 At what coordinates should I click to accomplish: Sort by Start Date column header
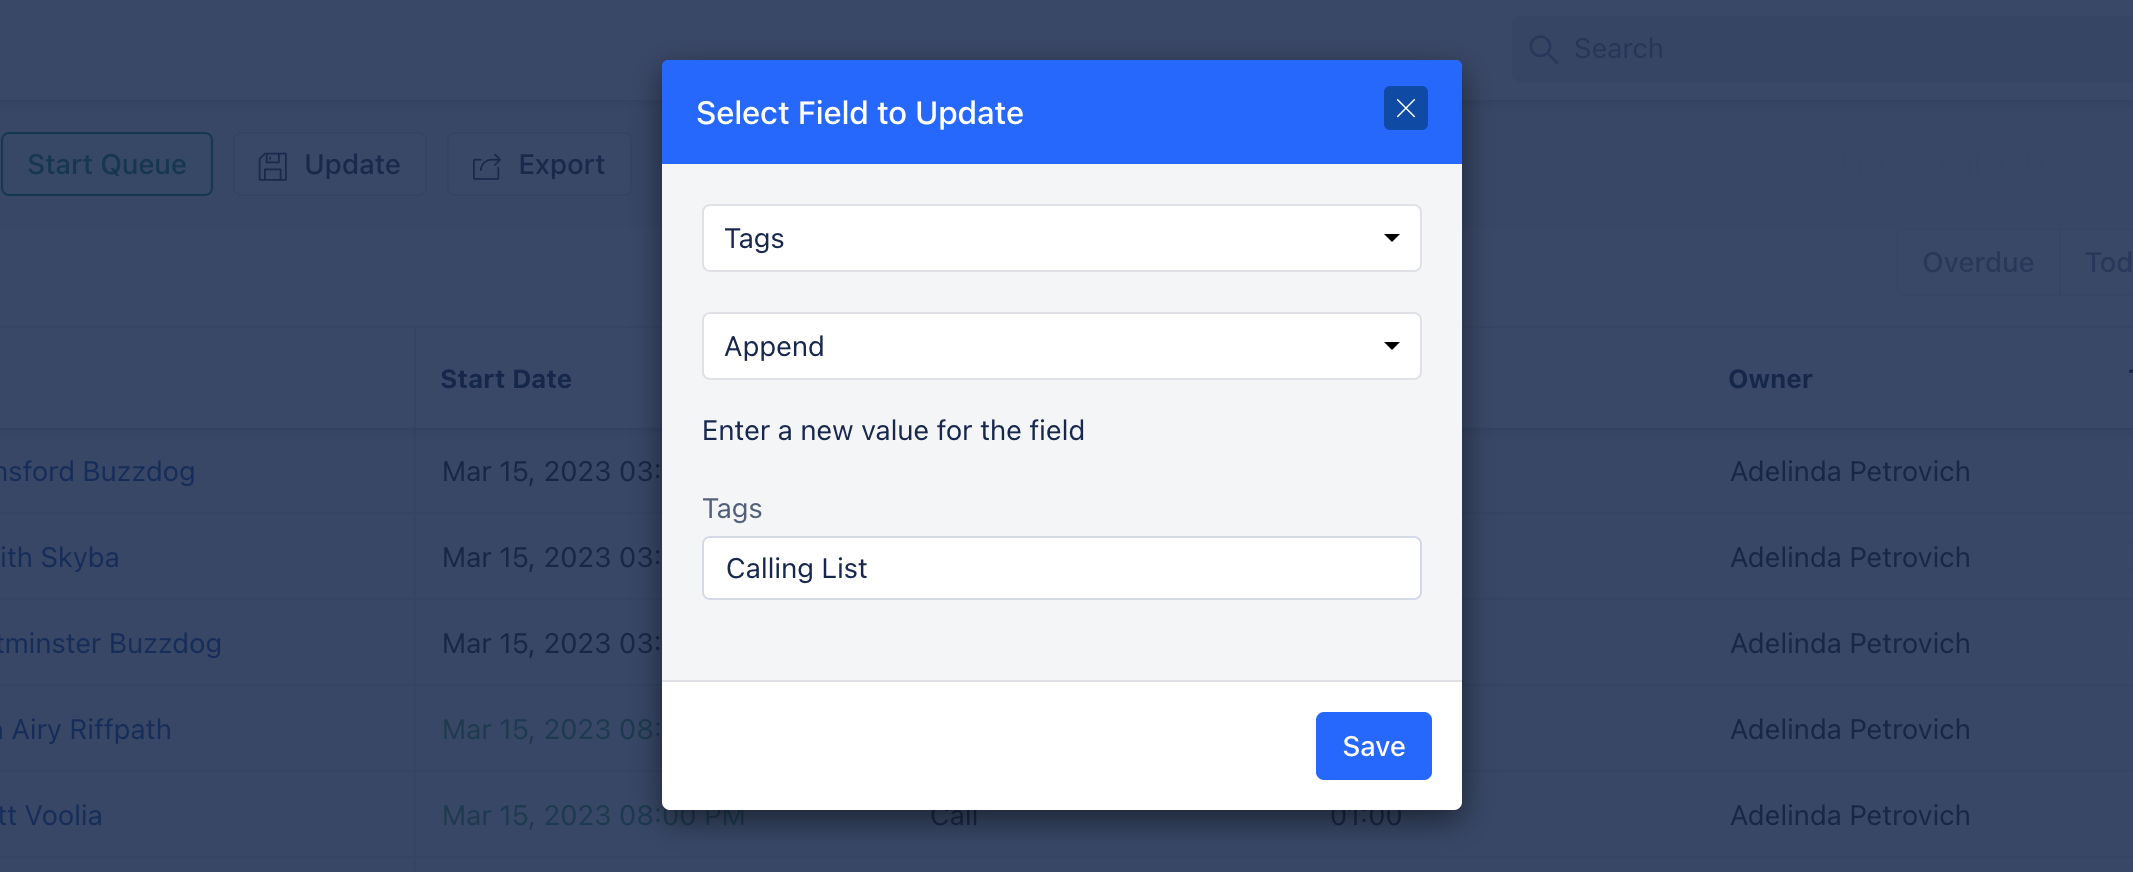coord(506,379)
